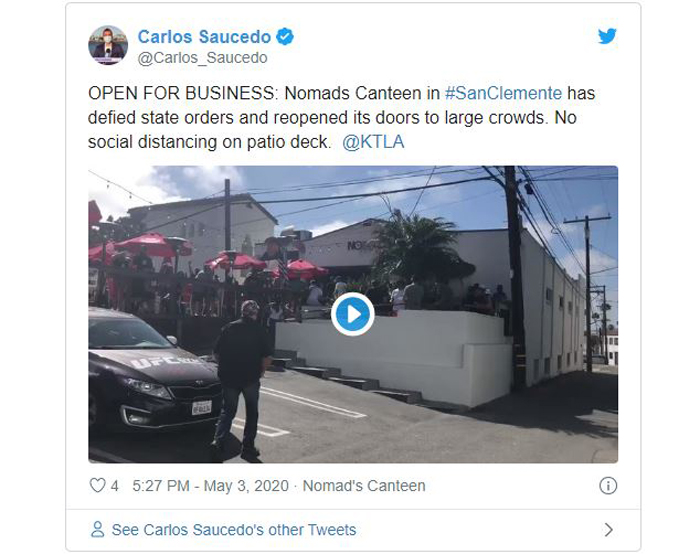Click the like count number 4
Viewport: 700px width, 554px height.
115,486
